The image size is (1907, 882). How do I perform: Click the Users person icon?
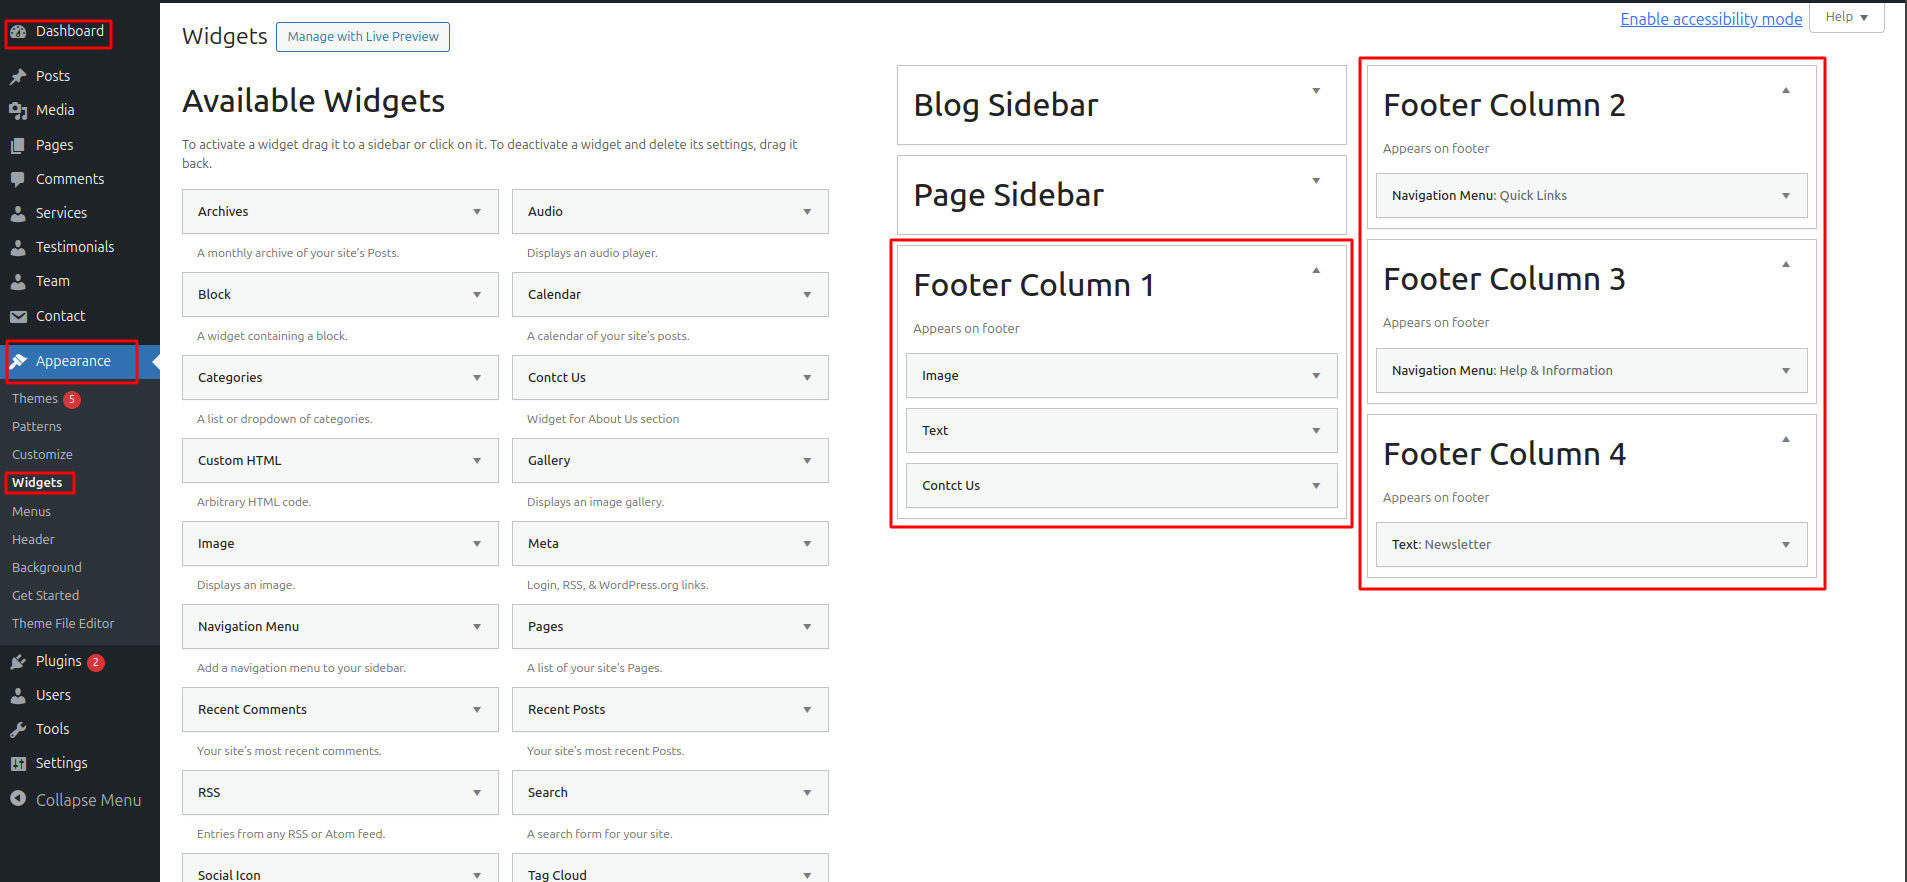pos(18,695)
